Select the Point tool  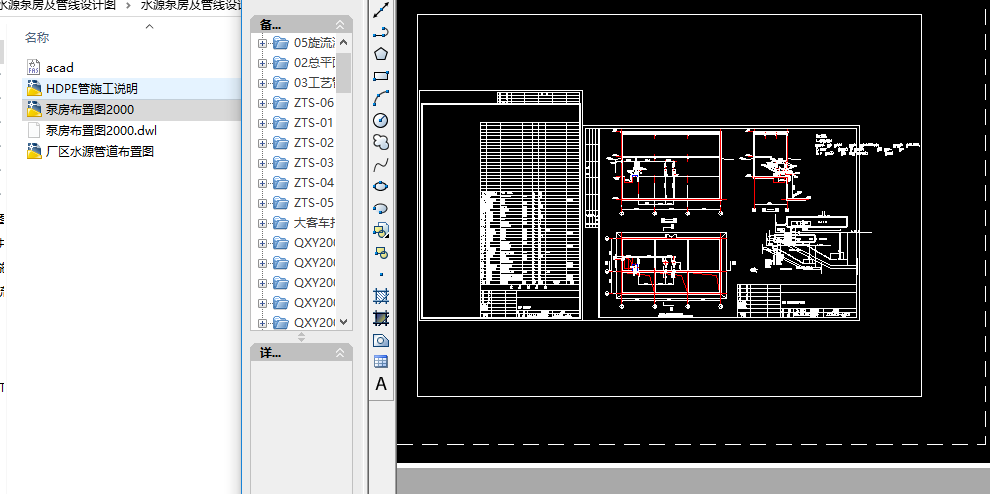tap(381, 274)
